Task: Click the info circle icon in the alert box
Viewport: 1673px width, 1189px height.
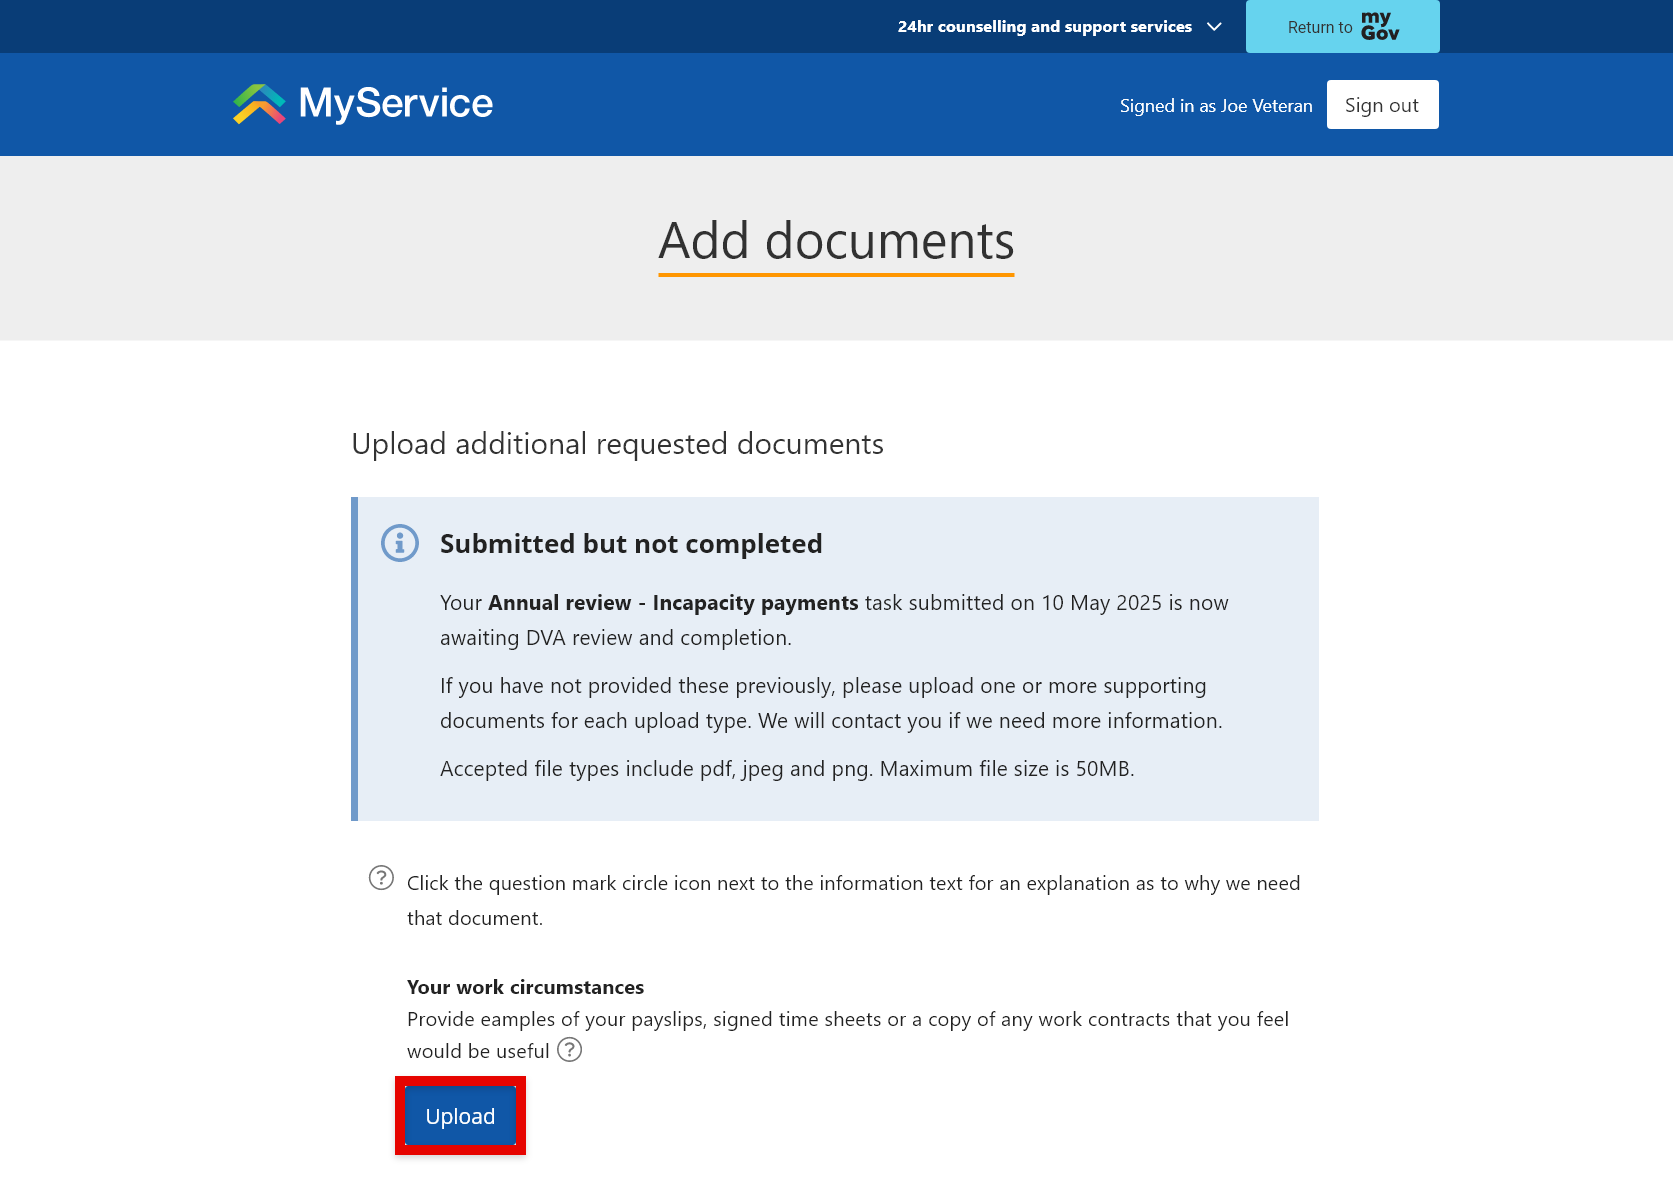Action: tap(399, 543)
